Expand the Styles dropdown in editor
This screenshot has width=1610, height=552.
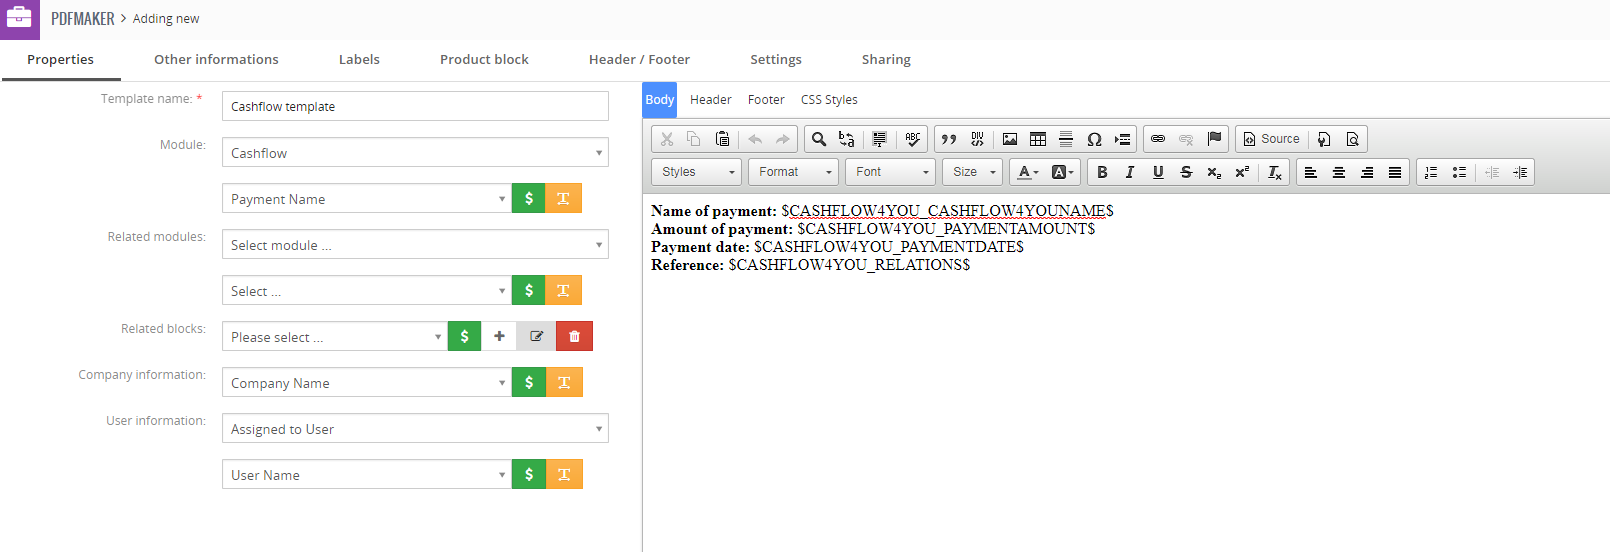pyautogui.click(x=696, y=172)
